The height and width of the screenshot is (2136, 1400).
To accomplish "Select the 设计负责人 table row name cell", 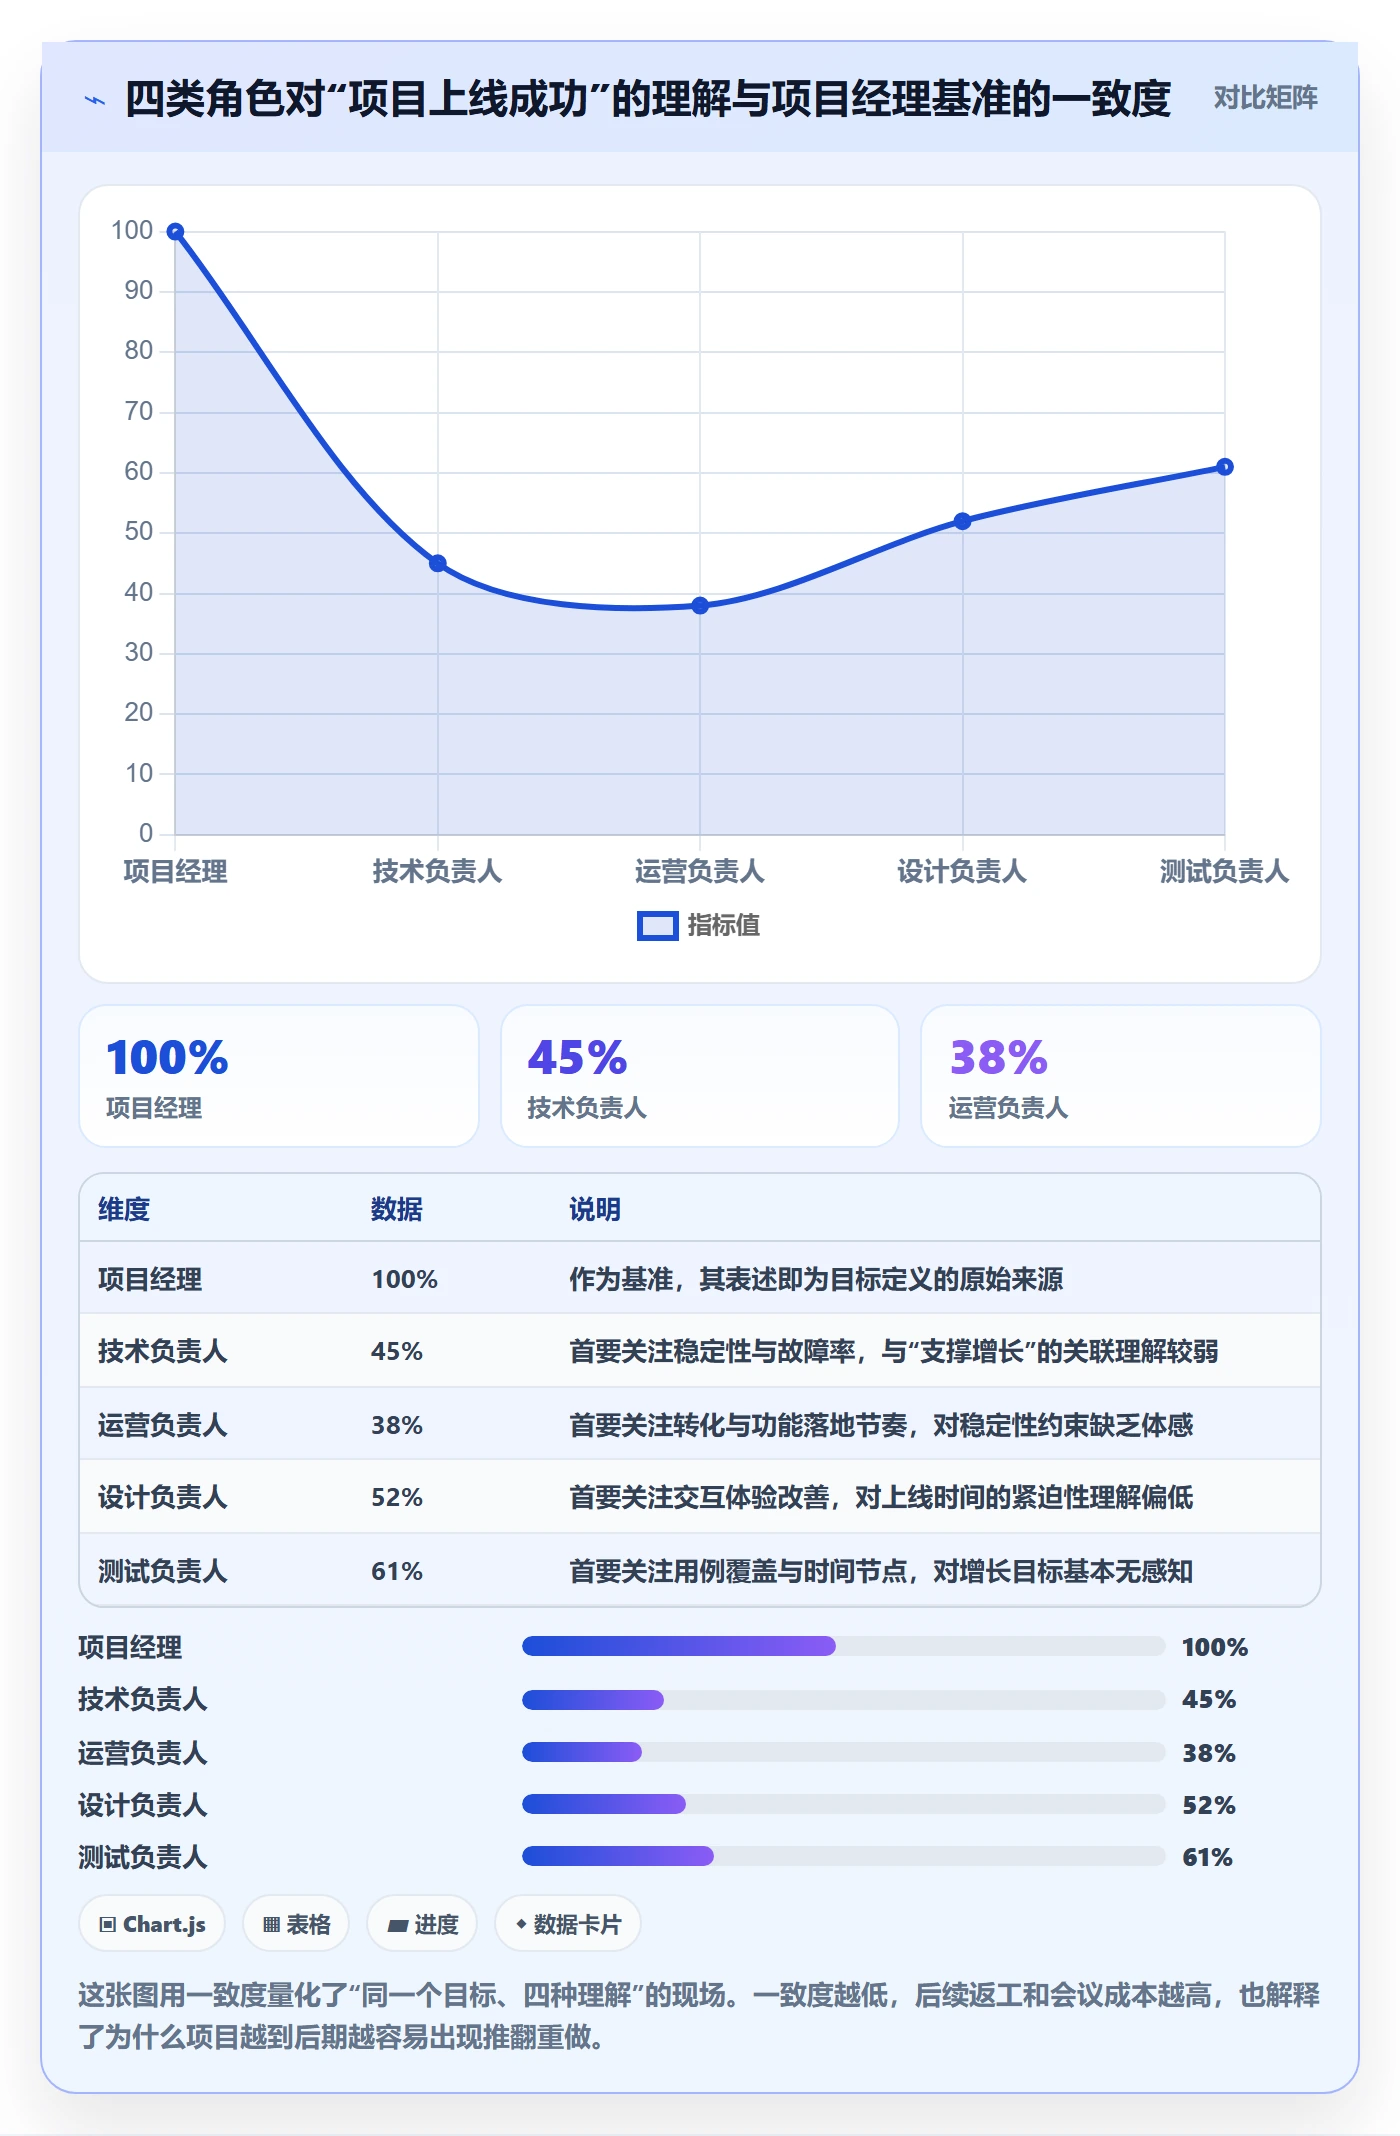I will (162, 1497).
